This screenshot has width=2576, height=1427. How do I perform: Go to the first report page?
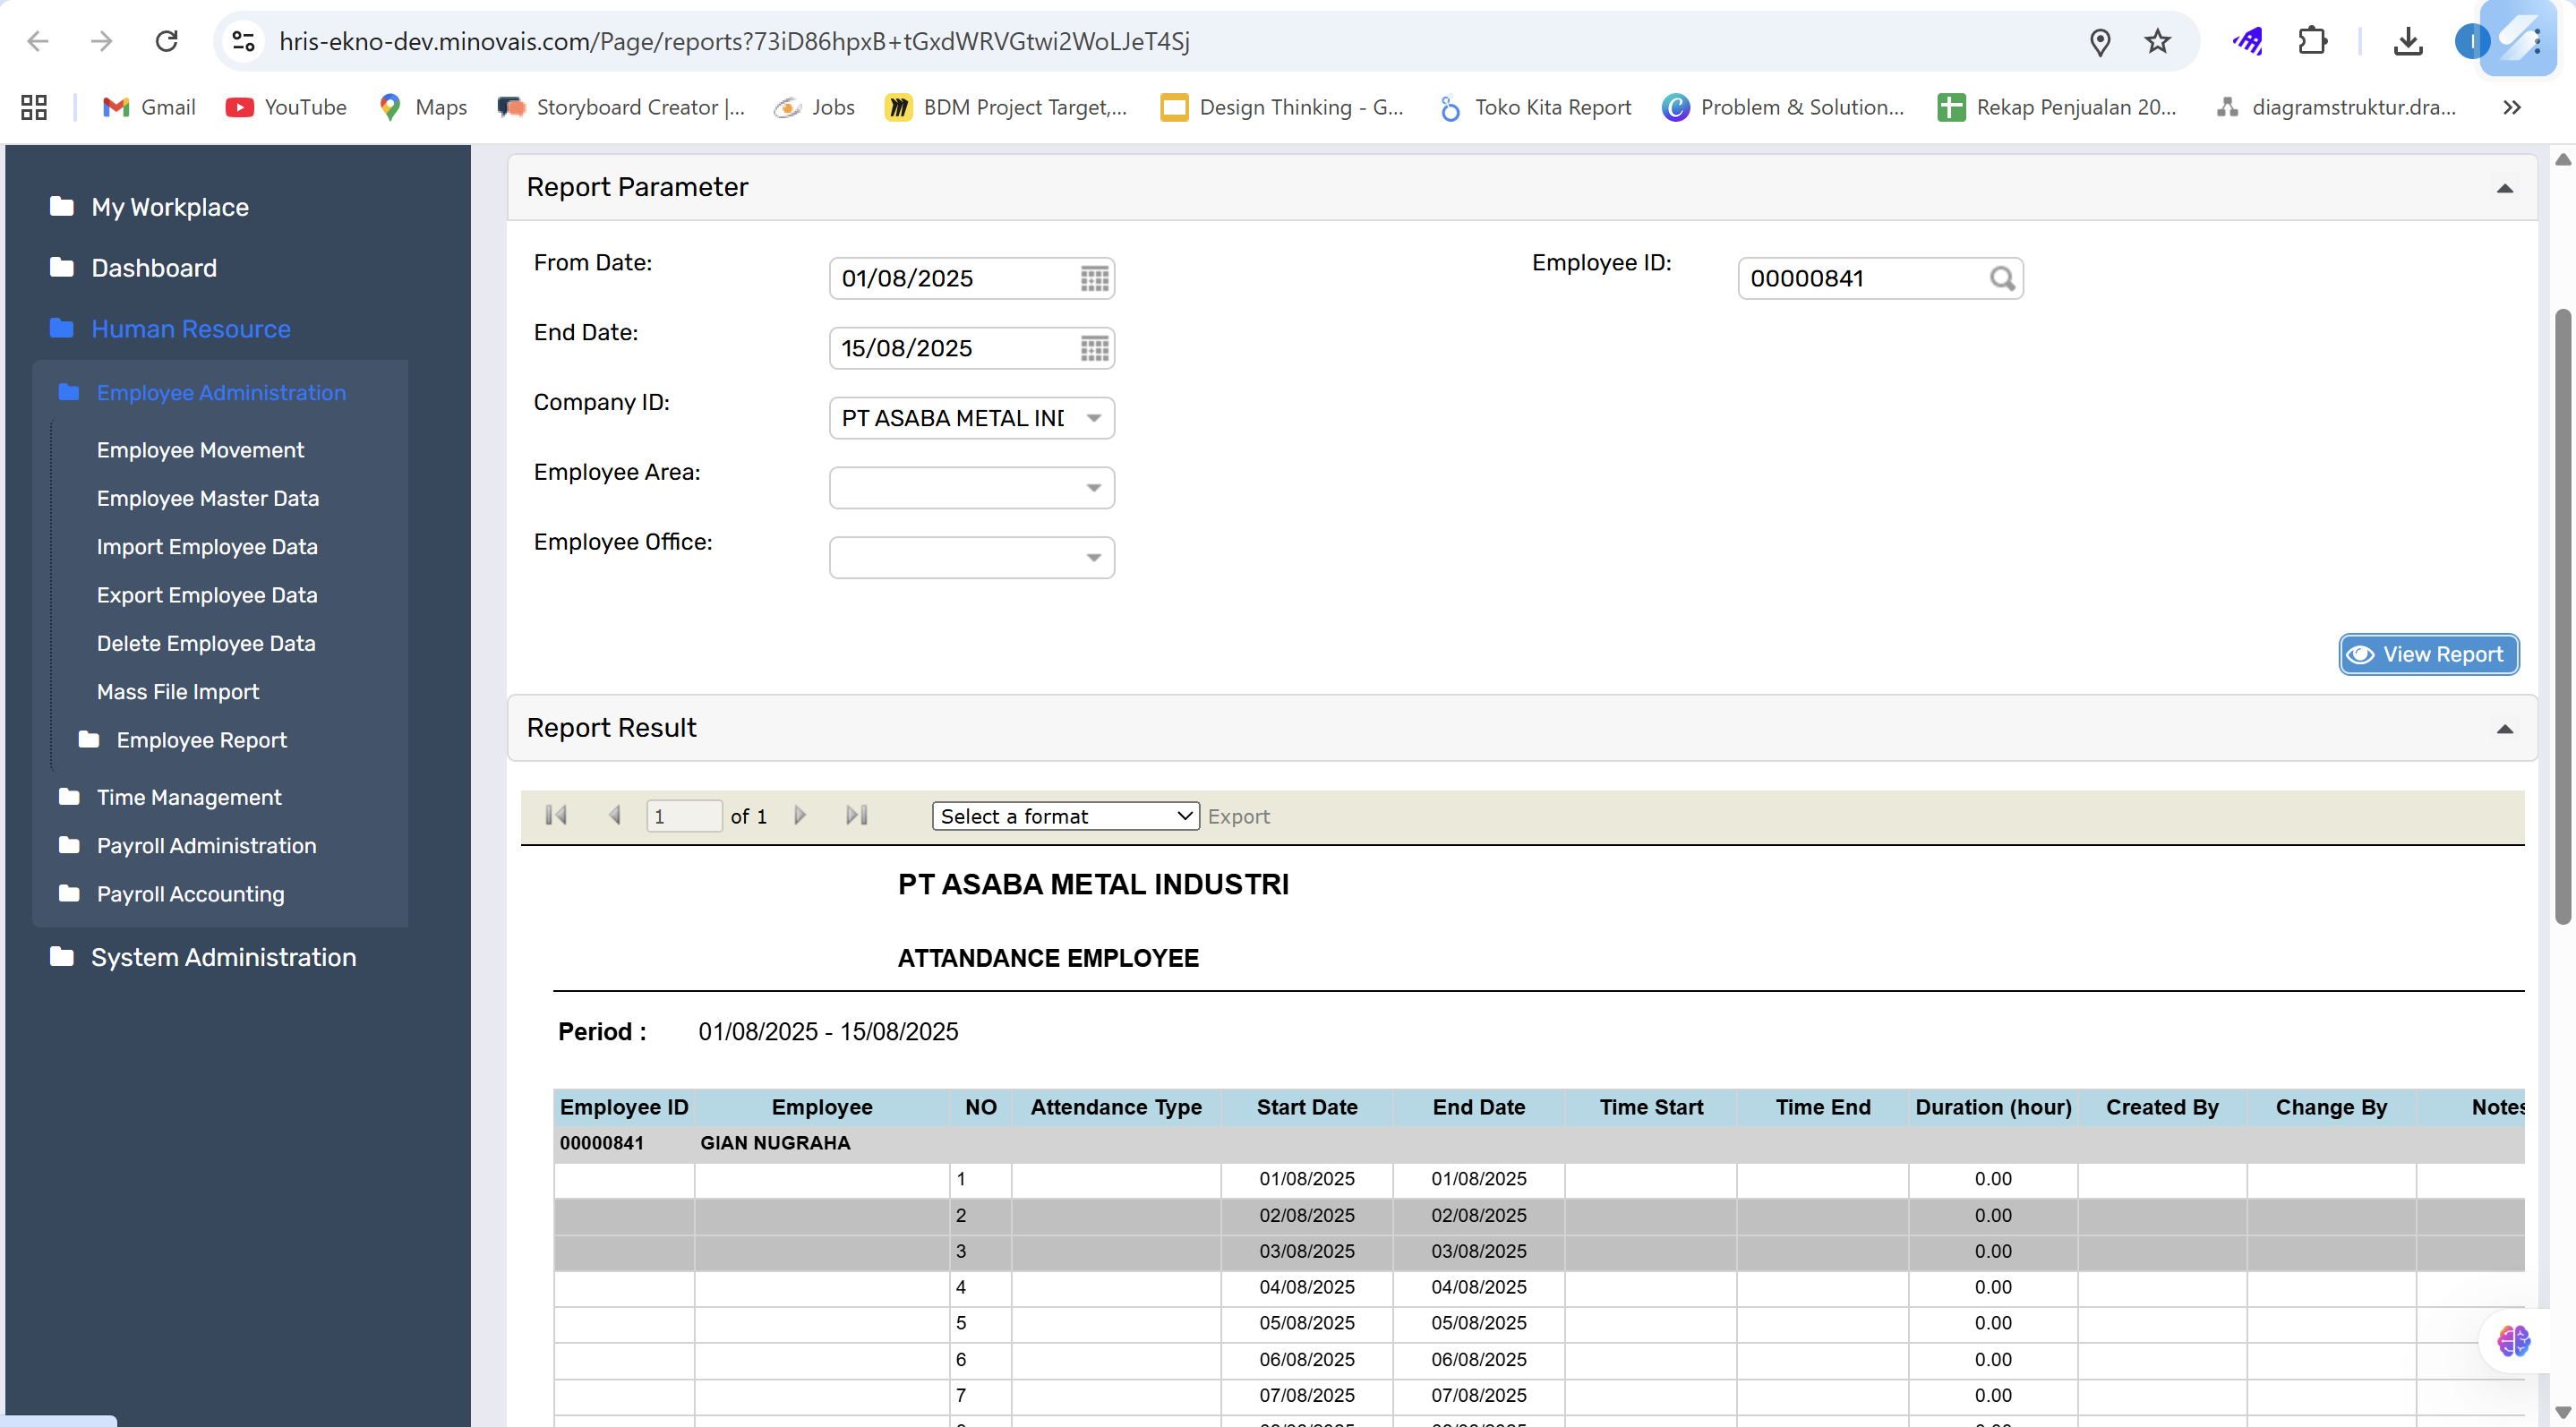click(x=556, y=815)
